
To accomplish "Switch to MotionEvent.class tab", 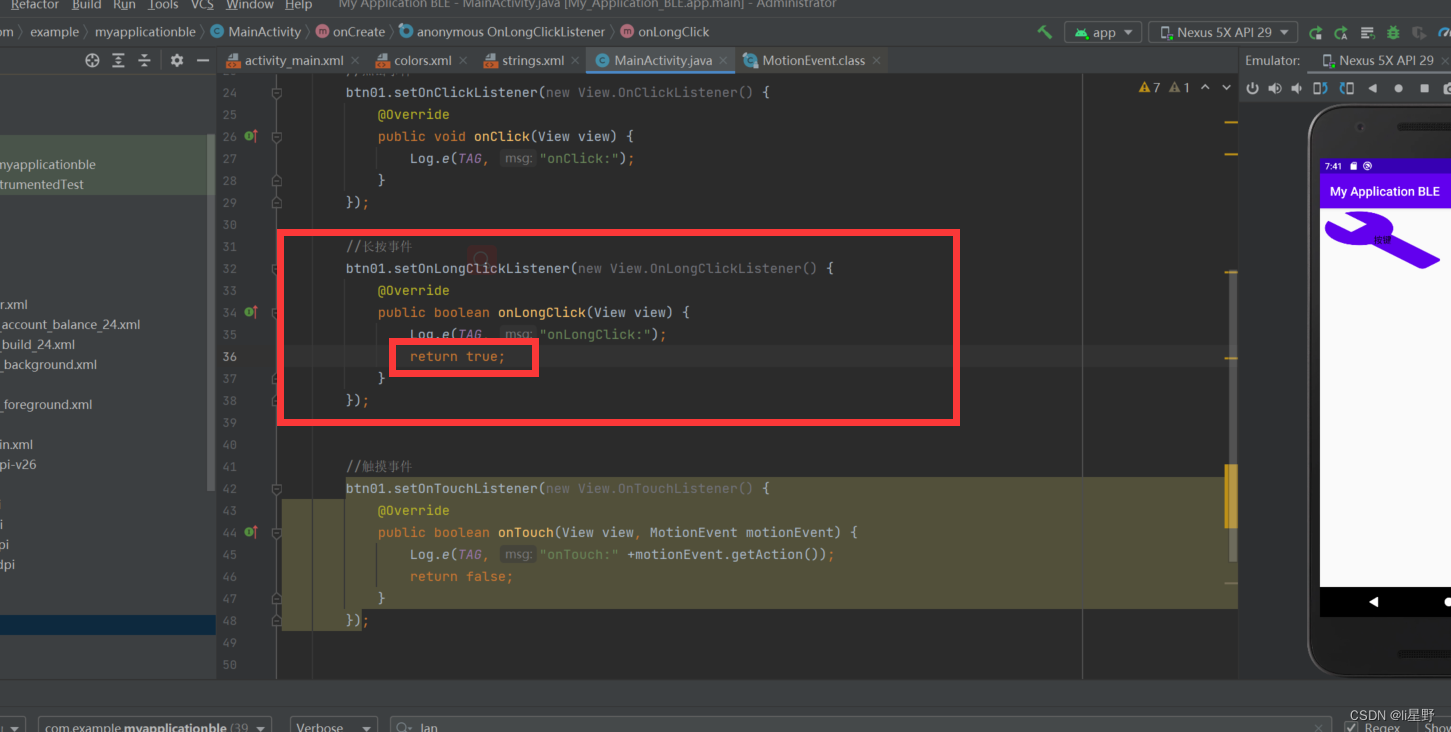I will pyautogui.click(x=812, y=60).
